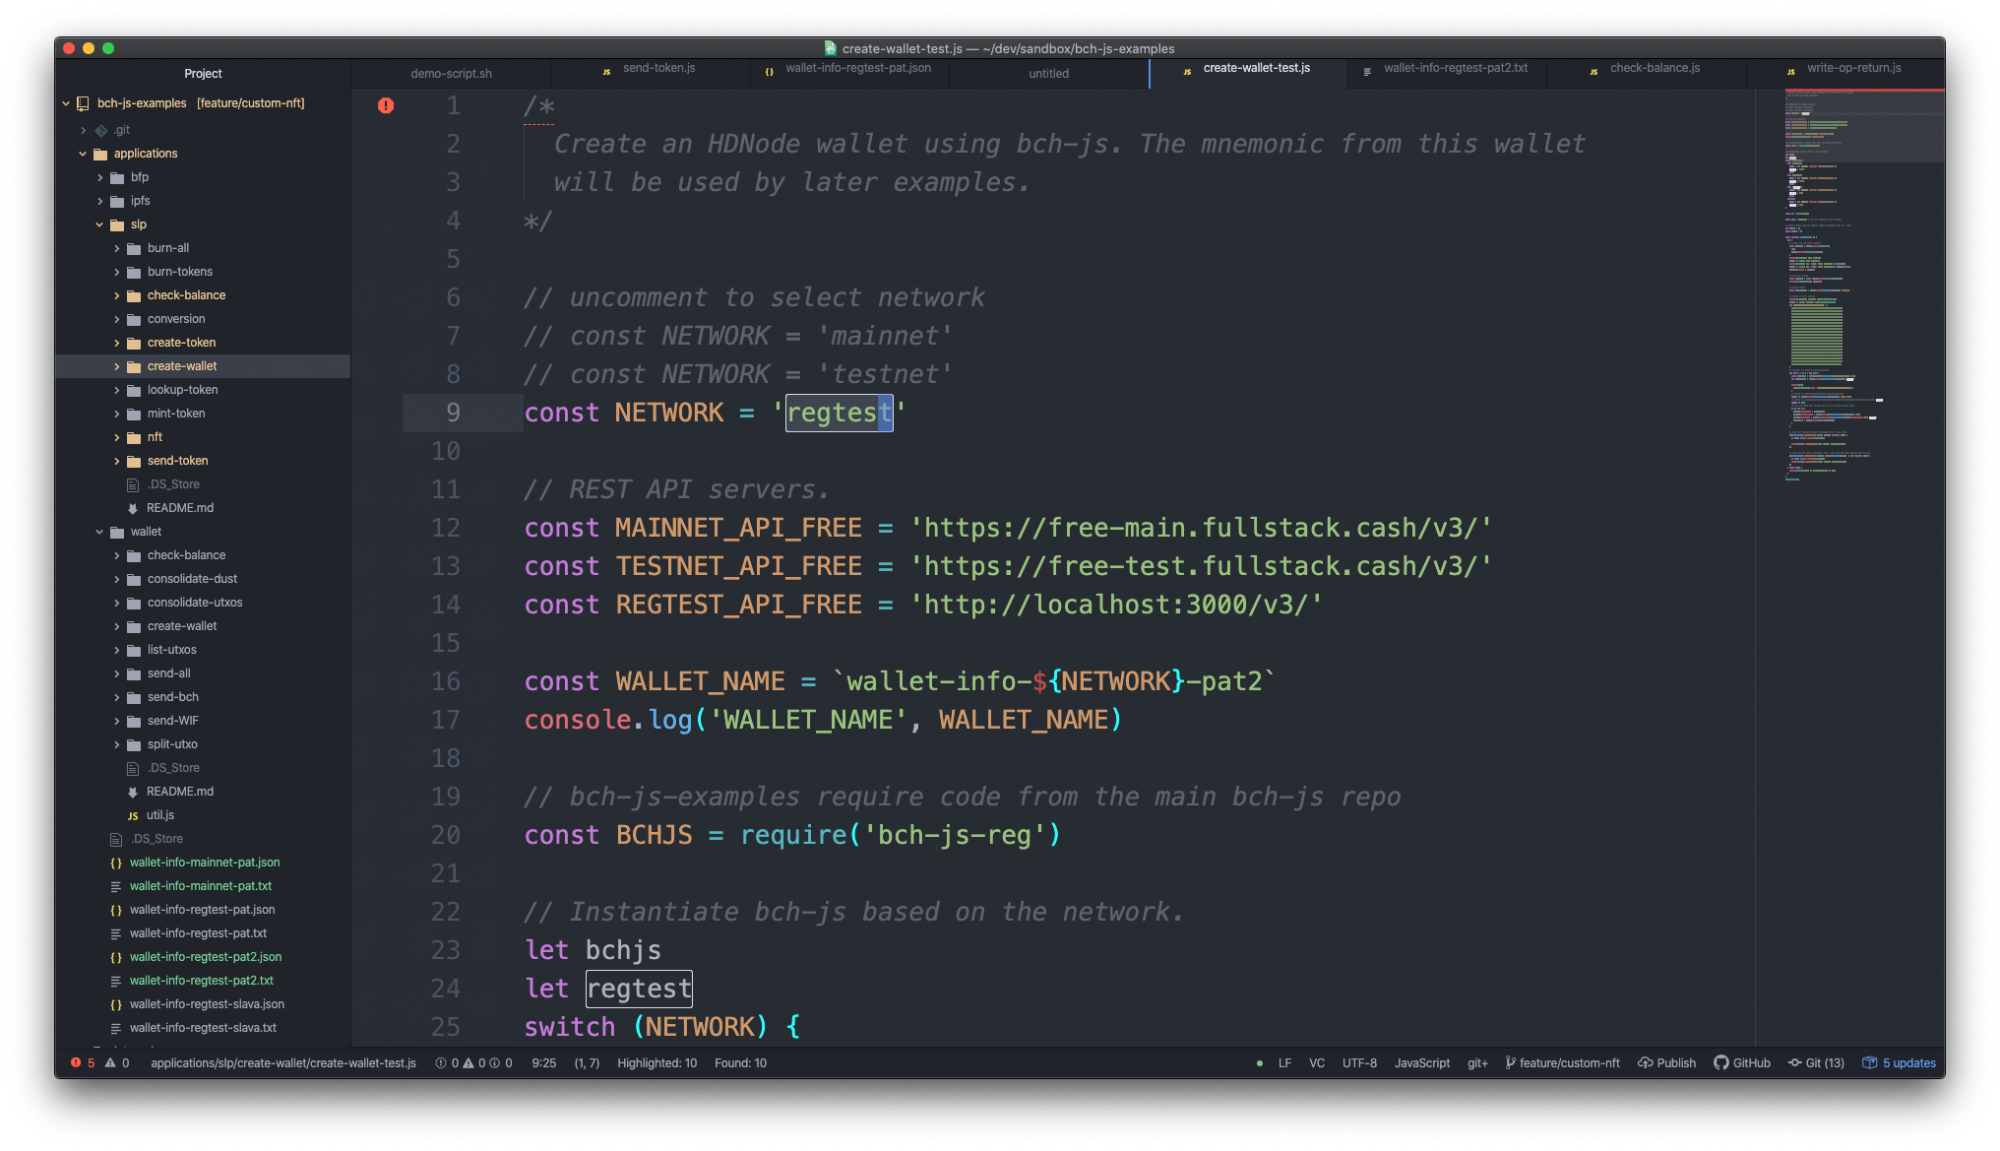This screenshot has height=1151, width=2000.
Task: Click the git branch icon beside feature/custom-nft
Action: [x=1511, y=1063]
